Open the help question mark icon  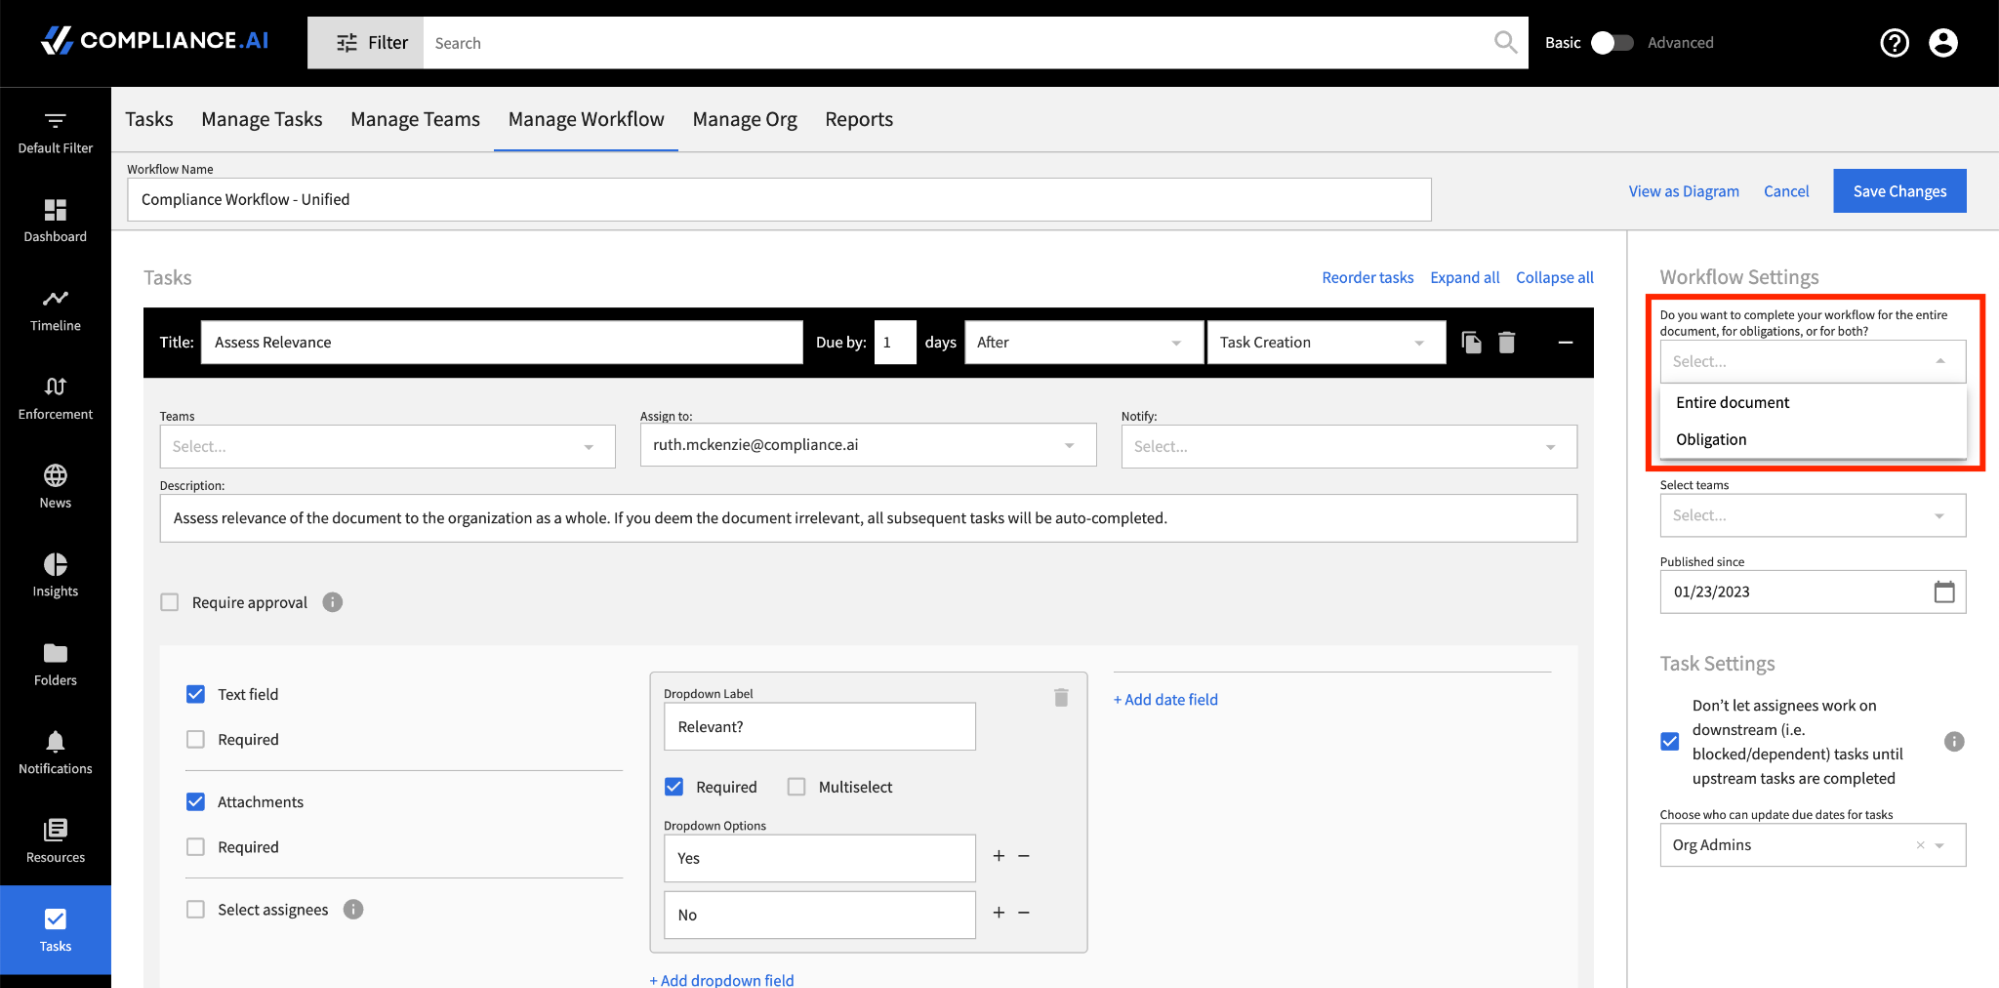pos(1894,42)
